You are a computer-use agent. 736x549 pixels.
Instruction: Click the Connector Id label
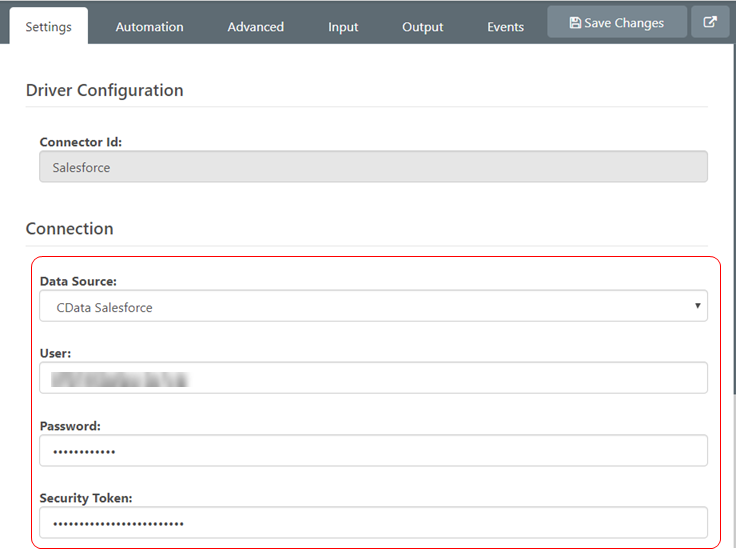(81, 142)
